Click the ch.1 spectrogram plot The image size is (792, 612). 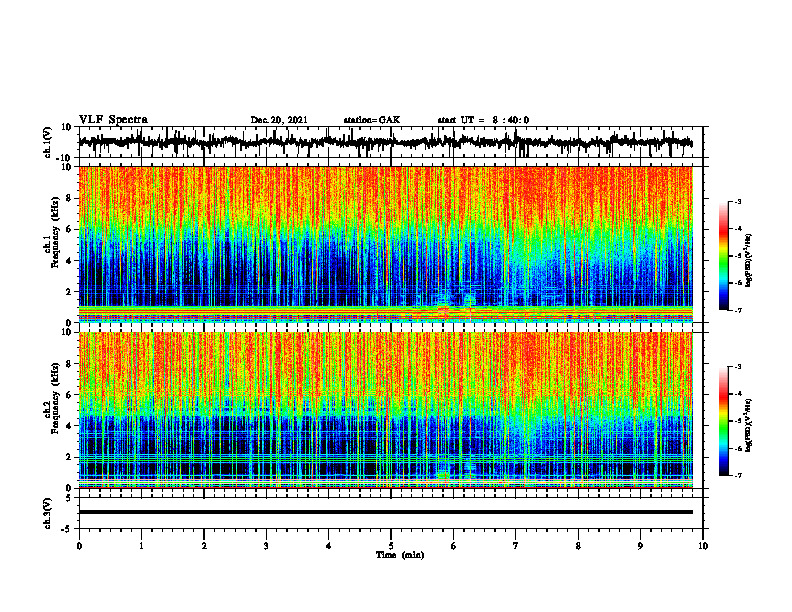click(385, 244)
